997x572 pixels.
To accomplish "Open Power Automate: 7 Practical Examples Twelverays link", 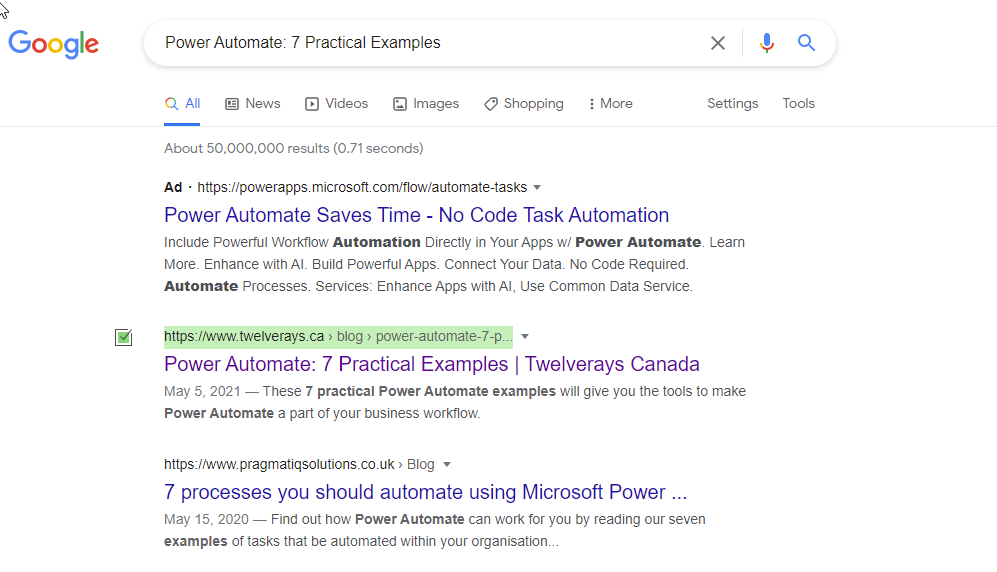I will pos(432,364).
